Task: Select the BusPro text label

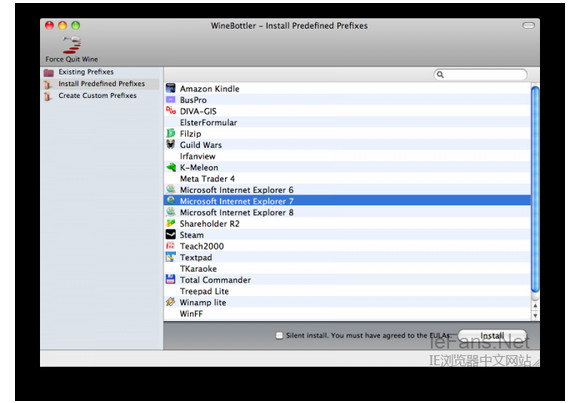Action: point(193,100)
